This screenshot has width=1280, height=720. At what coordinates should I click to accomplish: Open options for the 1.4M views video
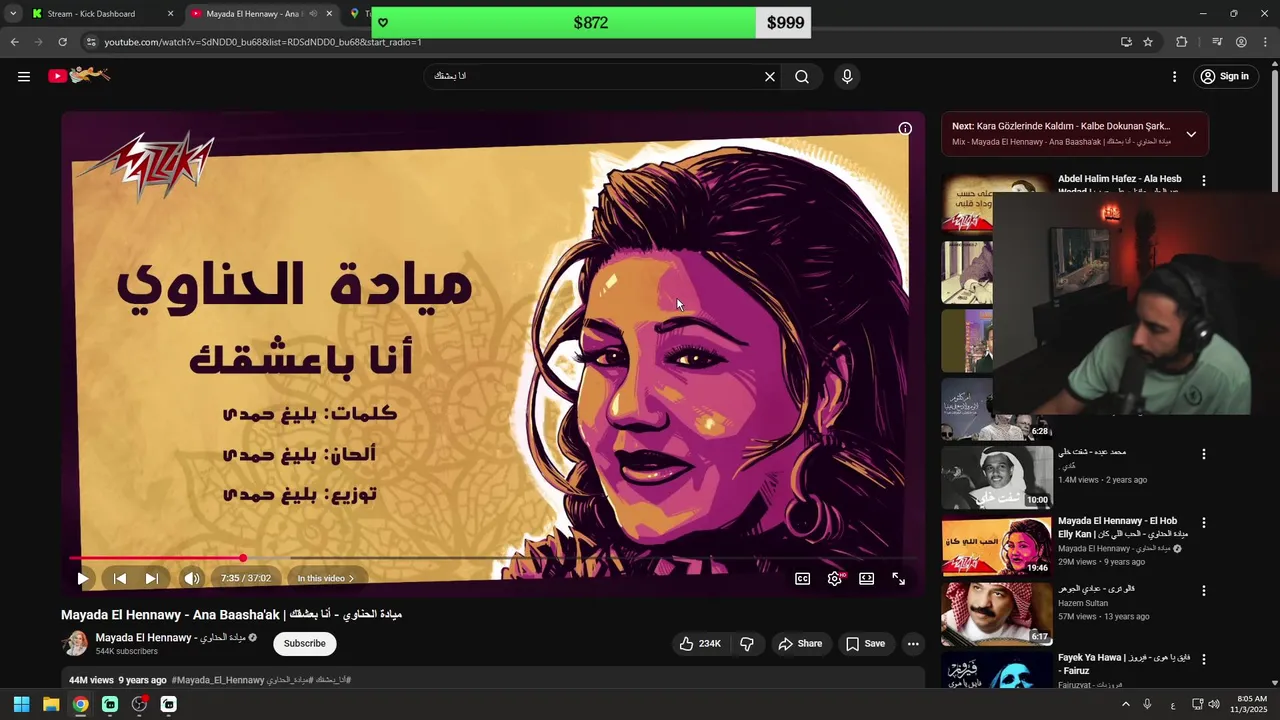click(1204, 454)
